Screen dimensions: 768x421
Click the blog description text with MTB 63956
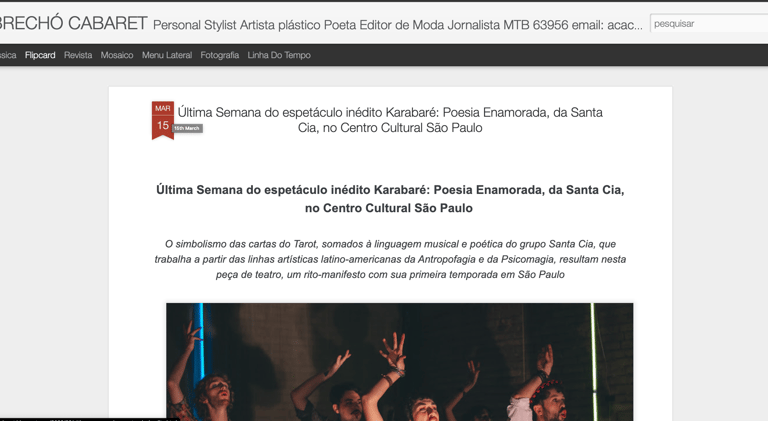pos(397,25)
